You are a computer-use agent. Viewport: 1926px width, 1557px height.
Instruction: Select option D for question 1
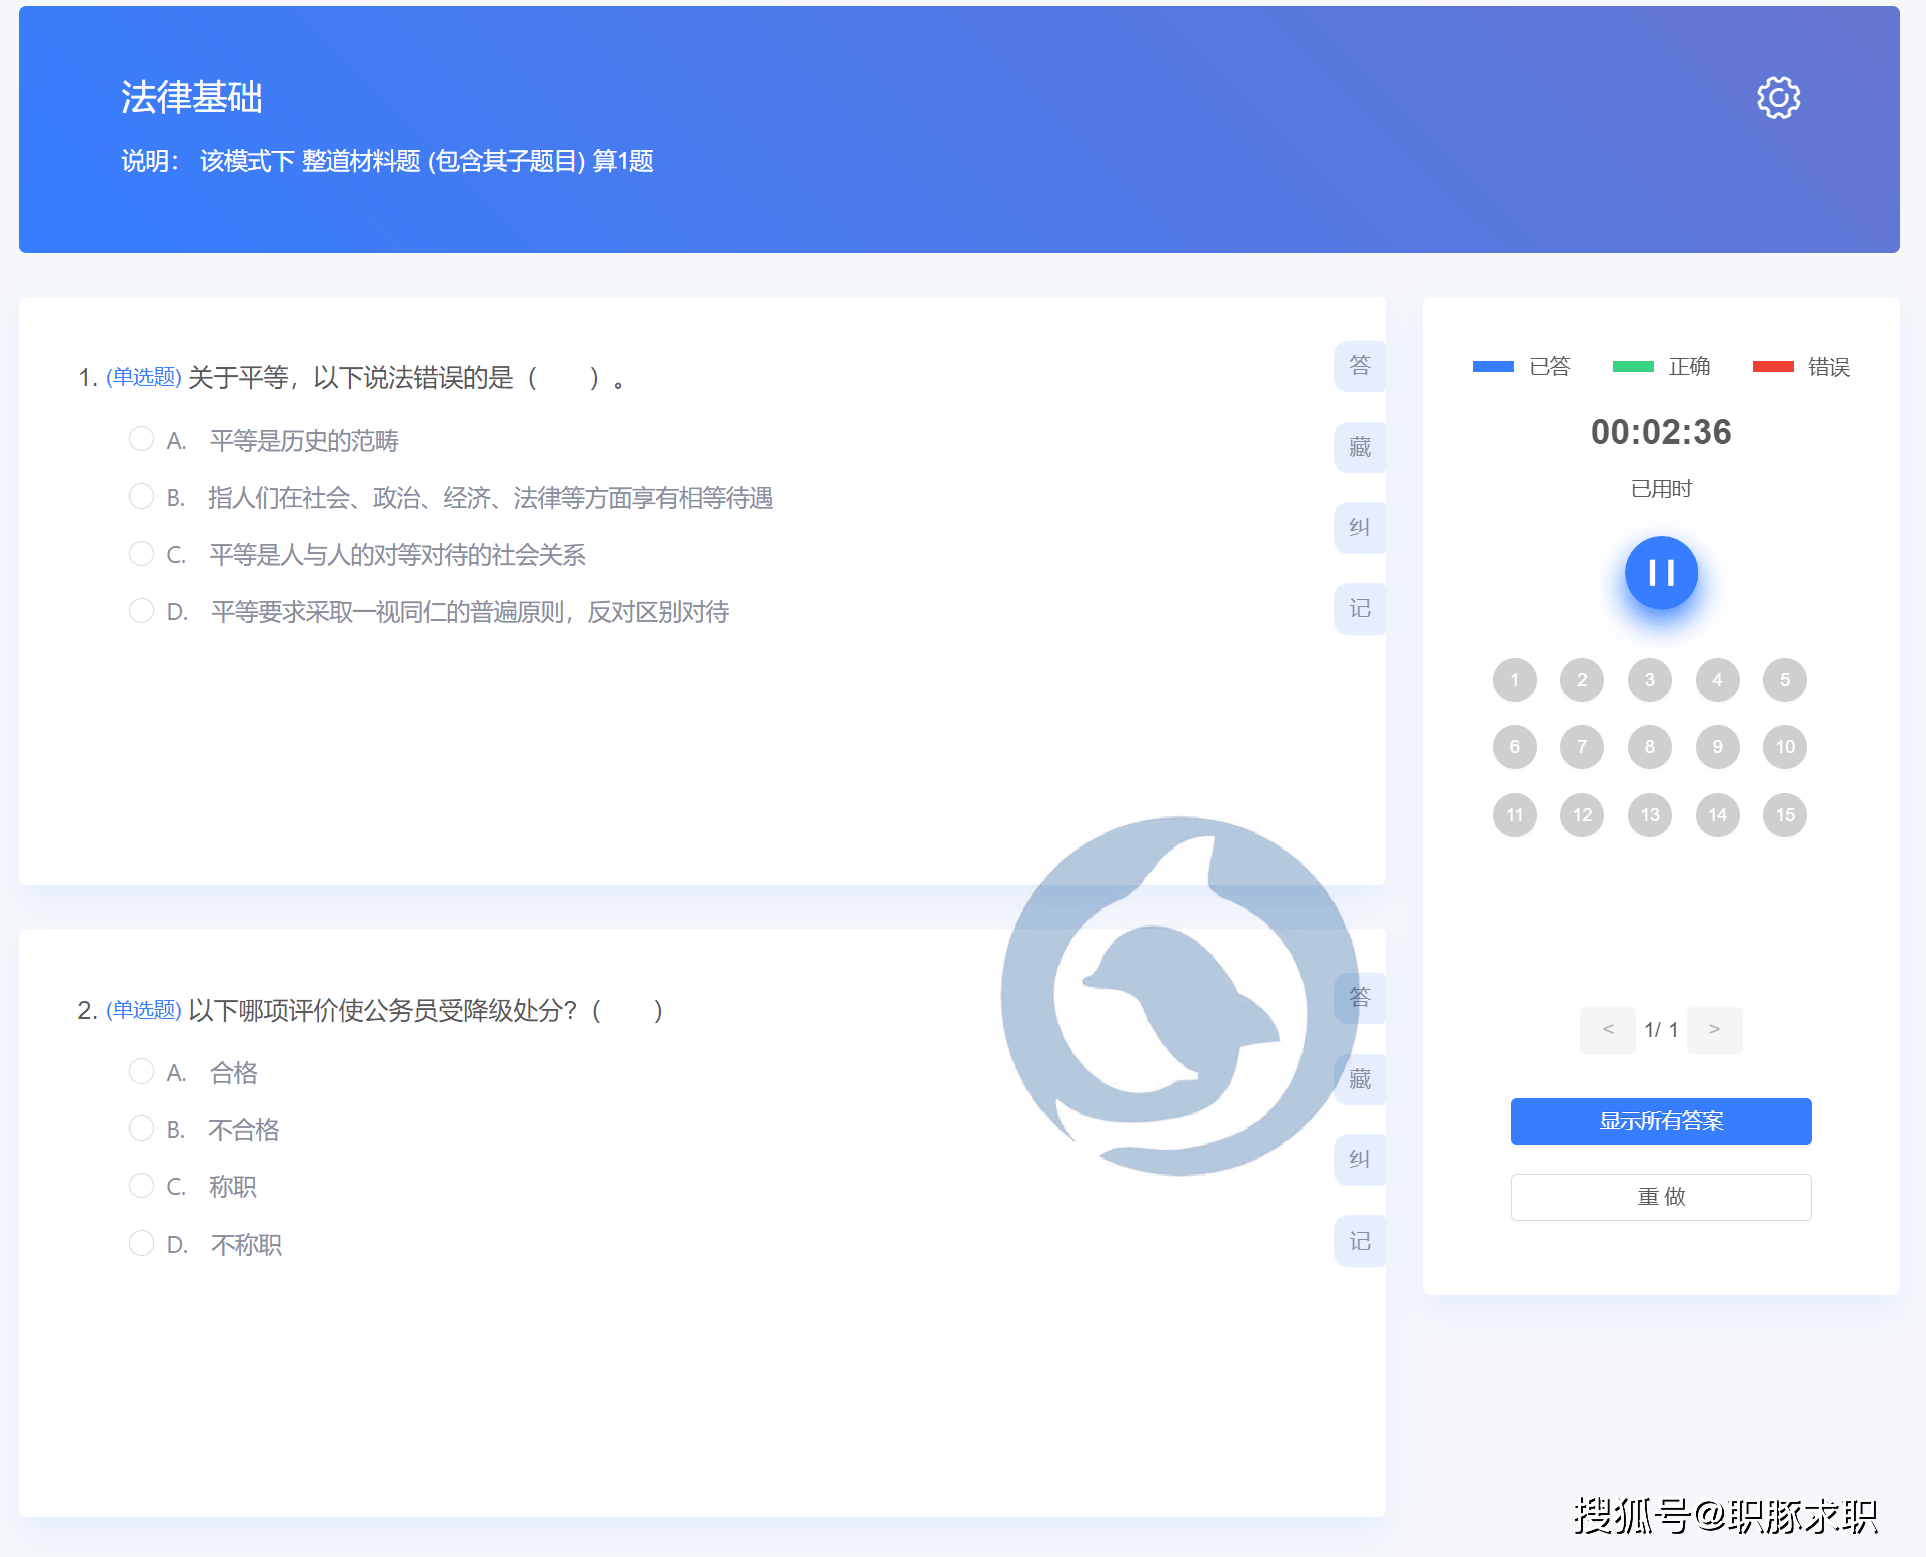pyautogui.click(x=142, y=611)
